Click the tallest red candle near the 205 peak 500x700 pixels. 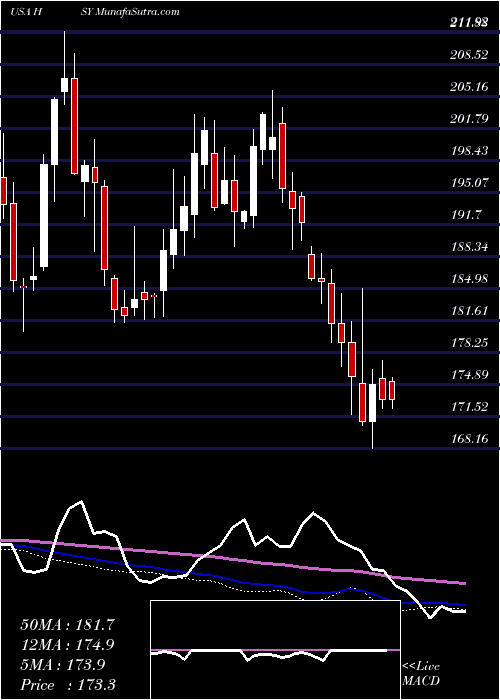coord(74,126)
